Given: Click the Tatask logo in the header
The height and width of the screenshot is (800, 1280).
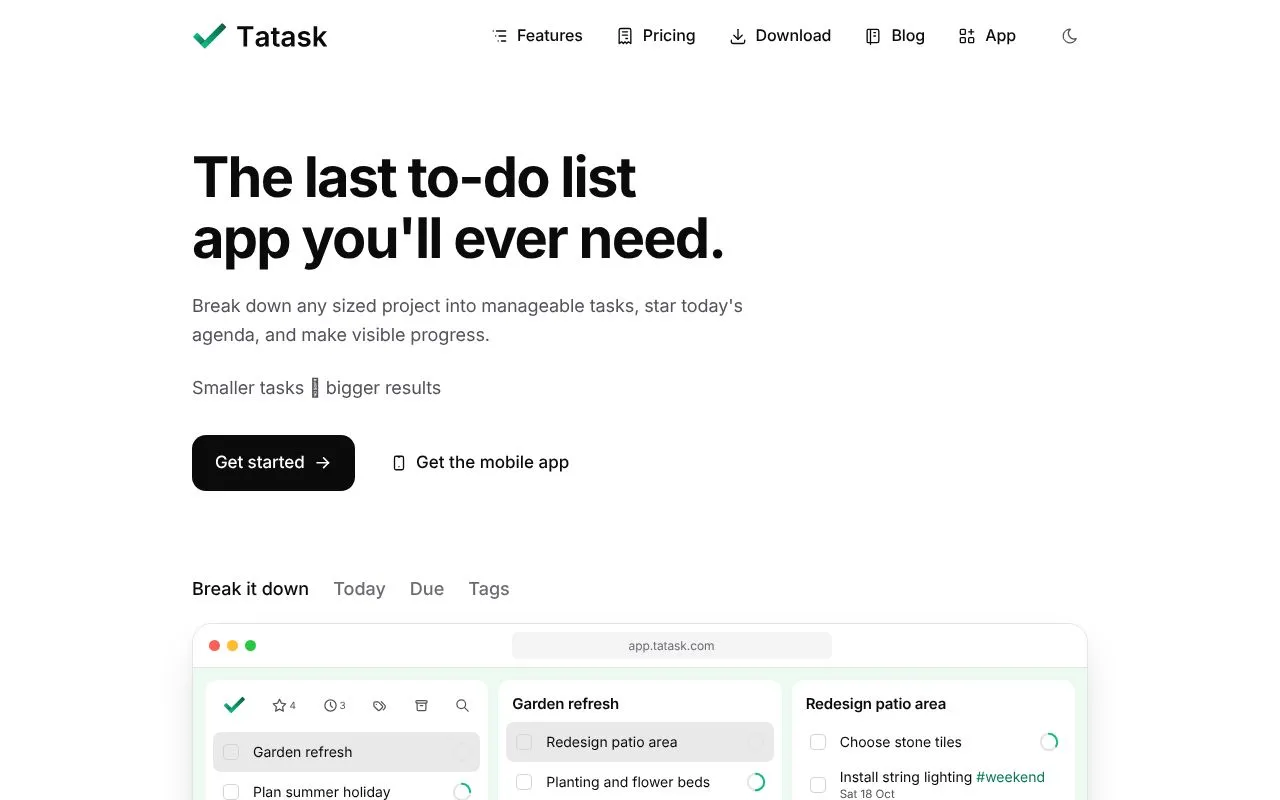Looking at the screenshot, I should click(260, 36).
